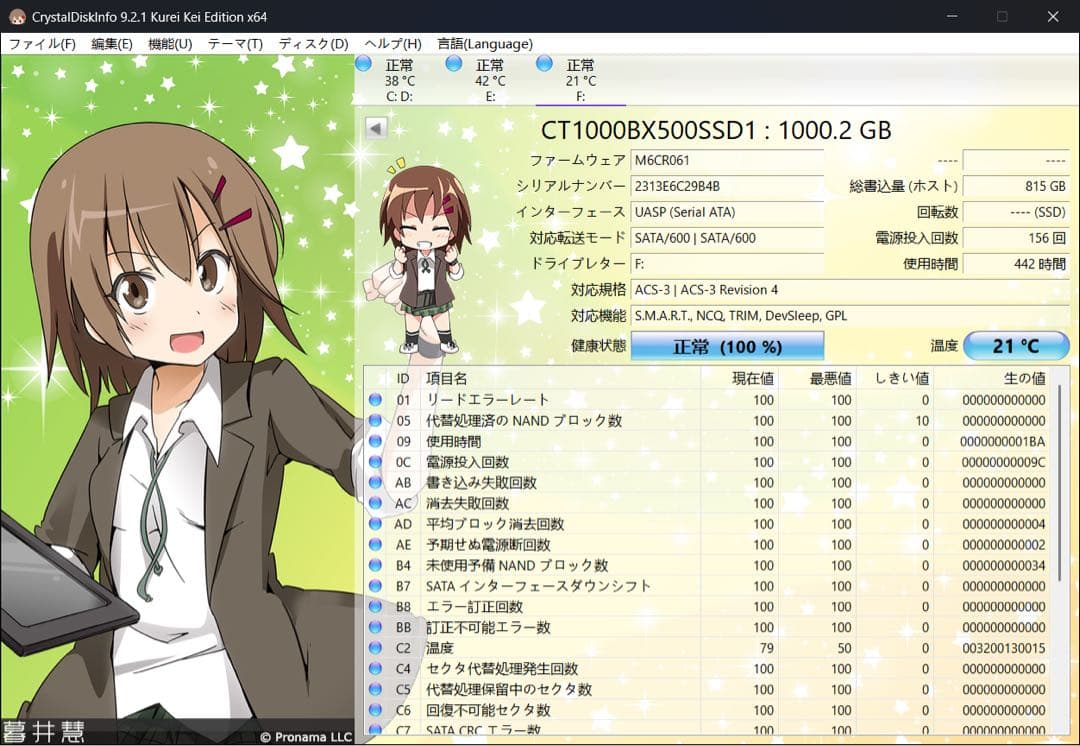Click current value 79 in 温度 row
This screenshot has height=746, width=1080.
click(x=767, y=648)
